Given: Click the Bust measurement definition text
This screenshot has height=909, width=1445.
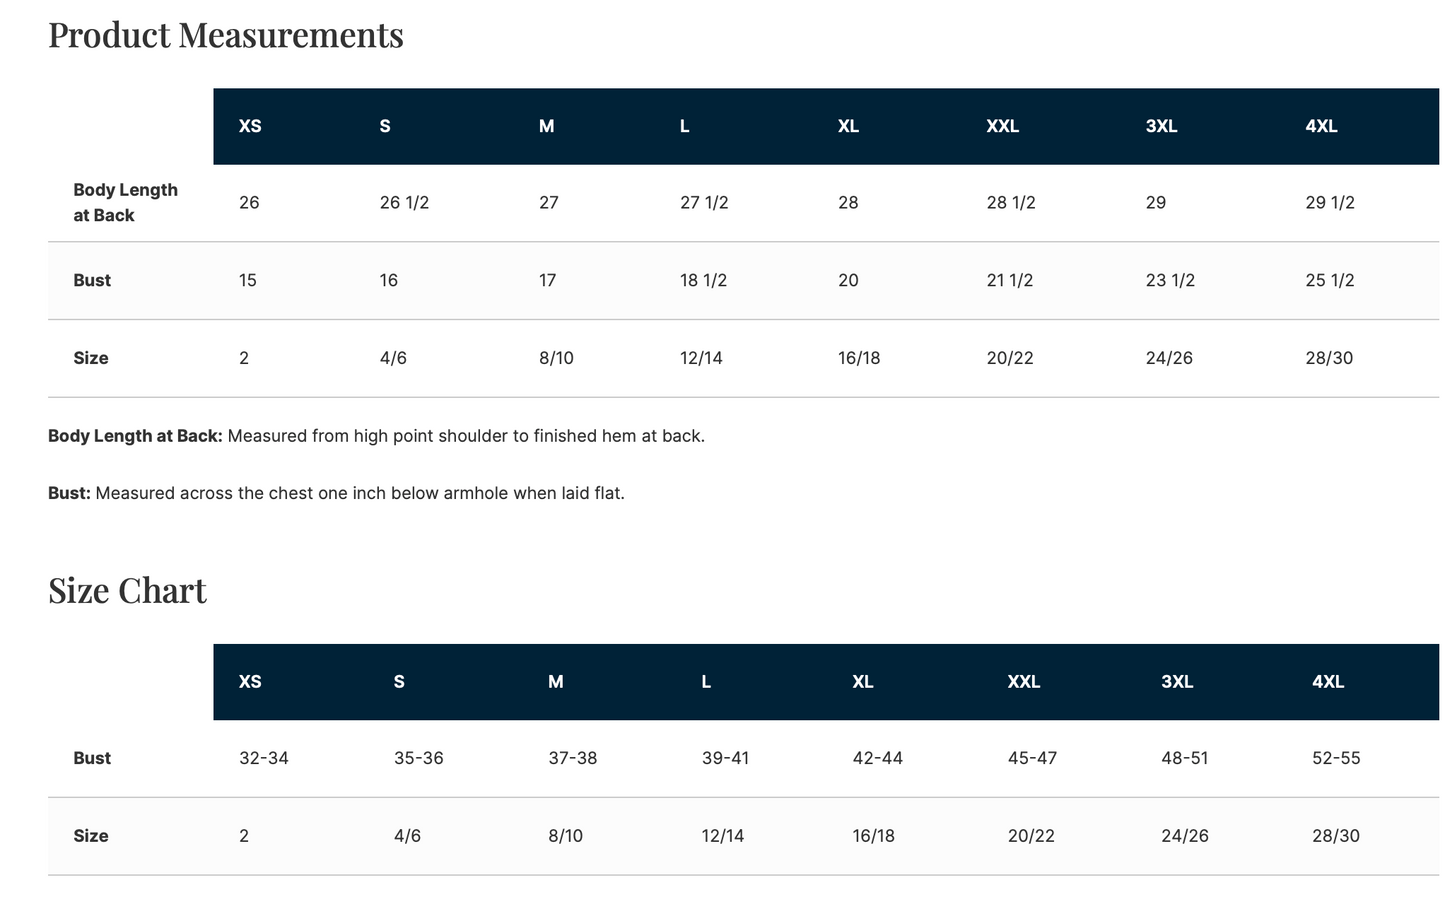Looking at the screenshot, I should point(336,493).
